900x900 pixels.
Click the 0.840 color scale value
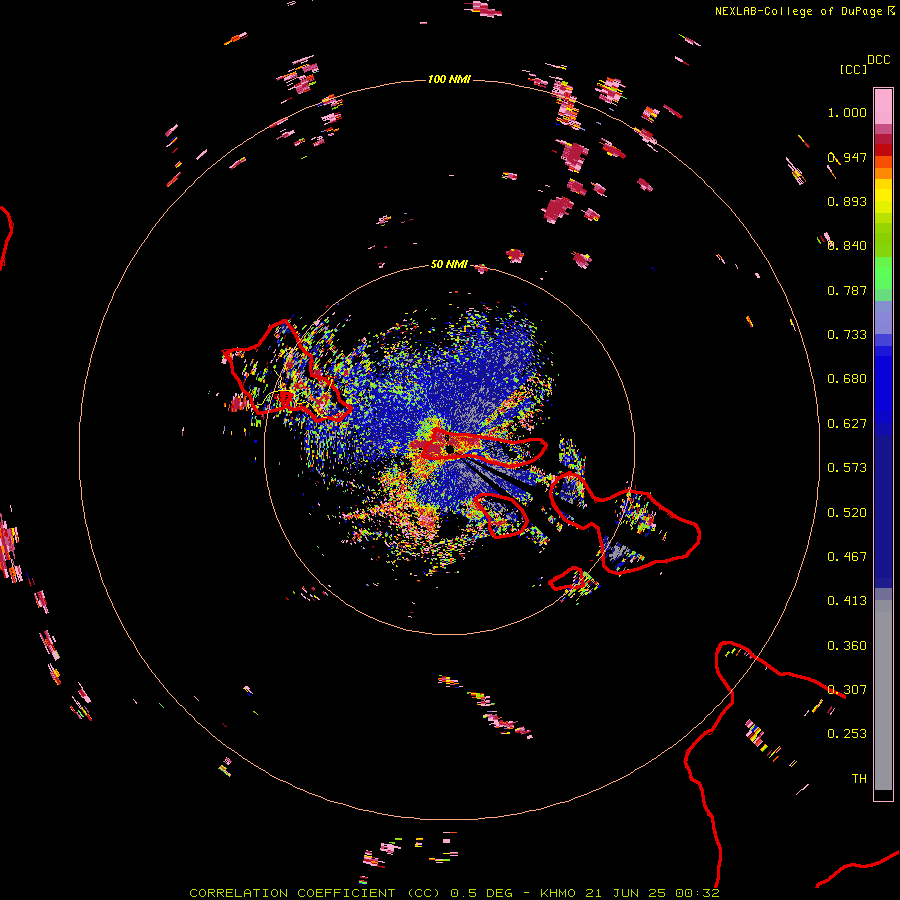[x=847, y=246]
